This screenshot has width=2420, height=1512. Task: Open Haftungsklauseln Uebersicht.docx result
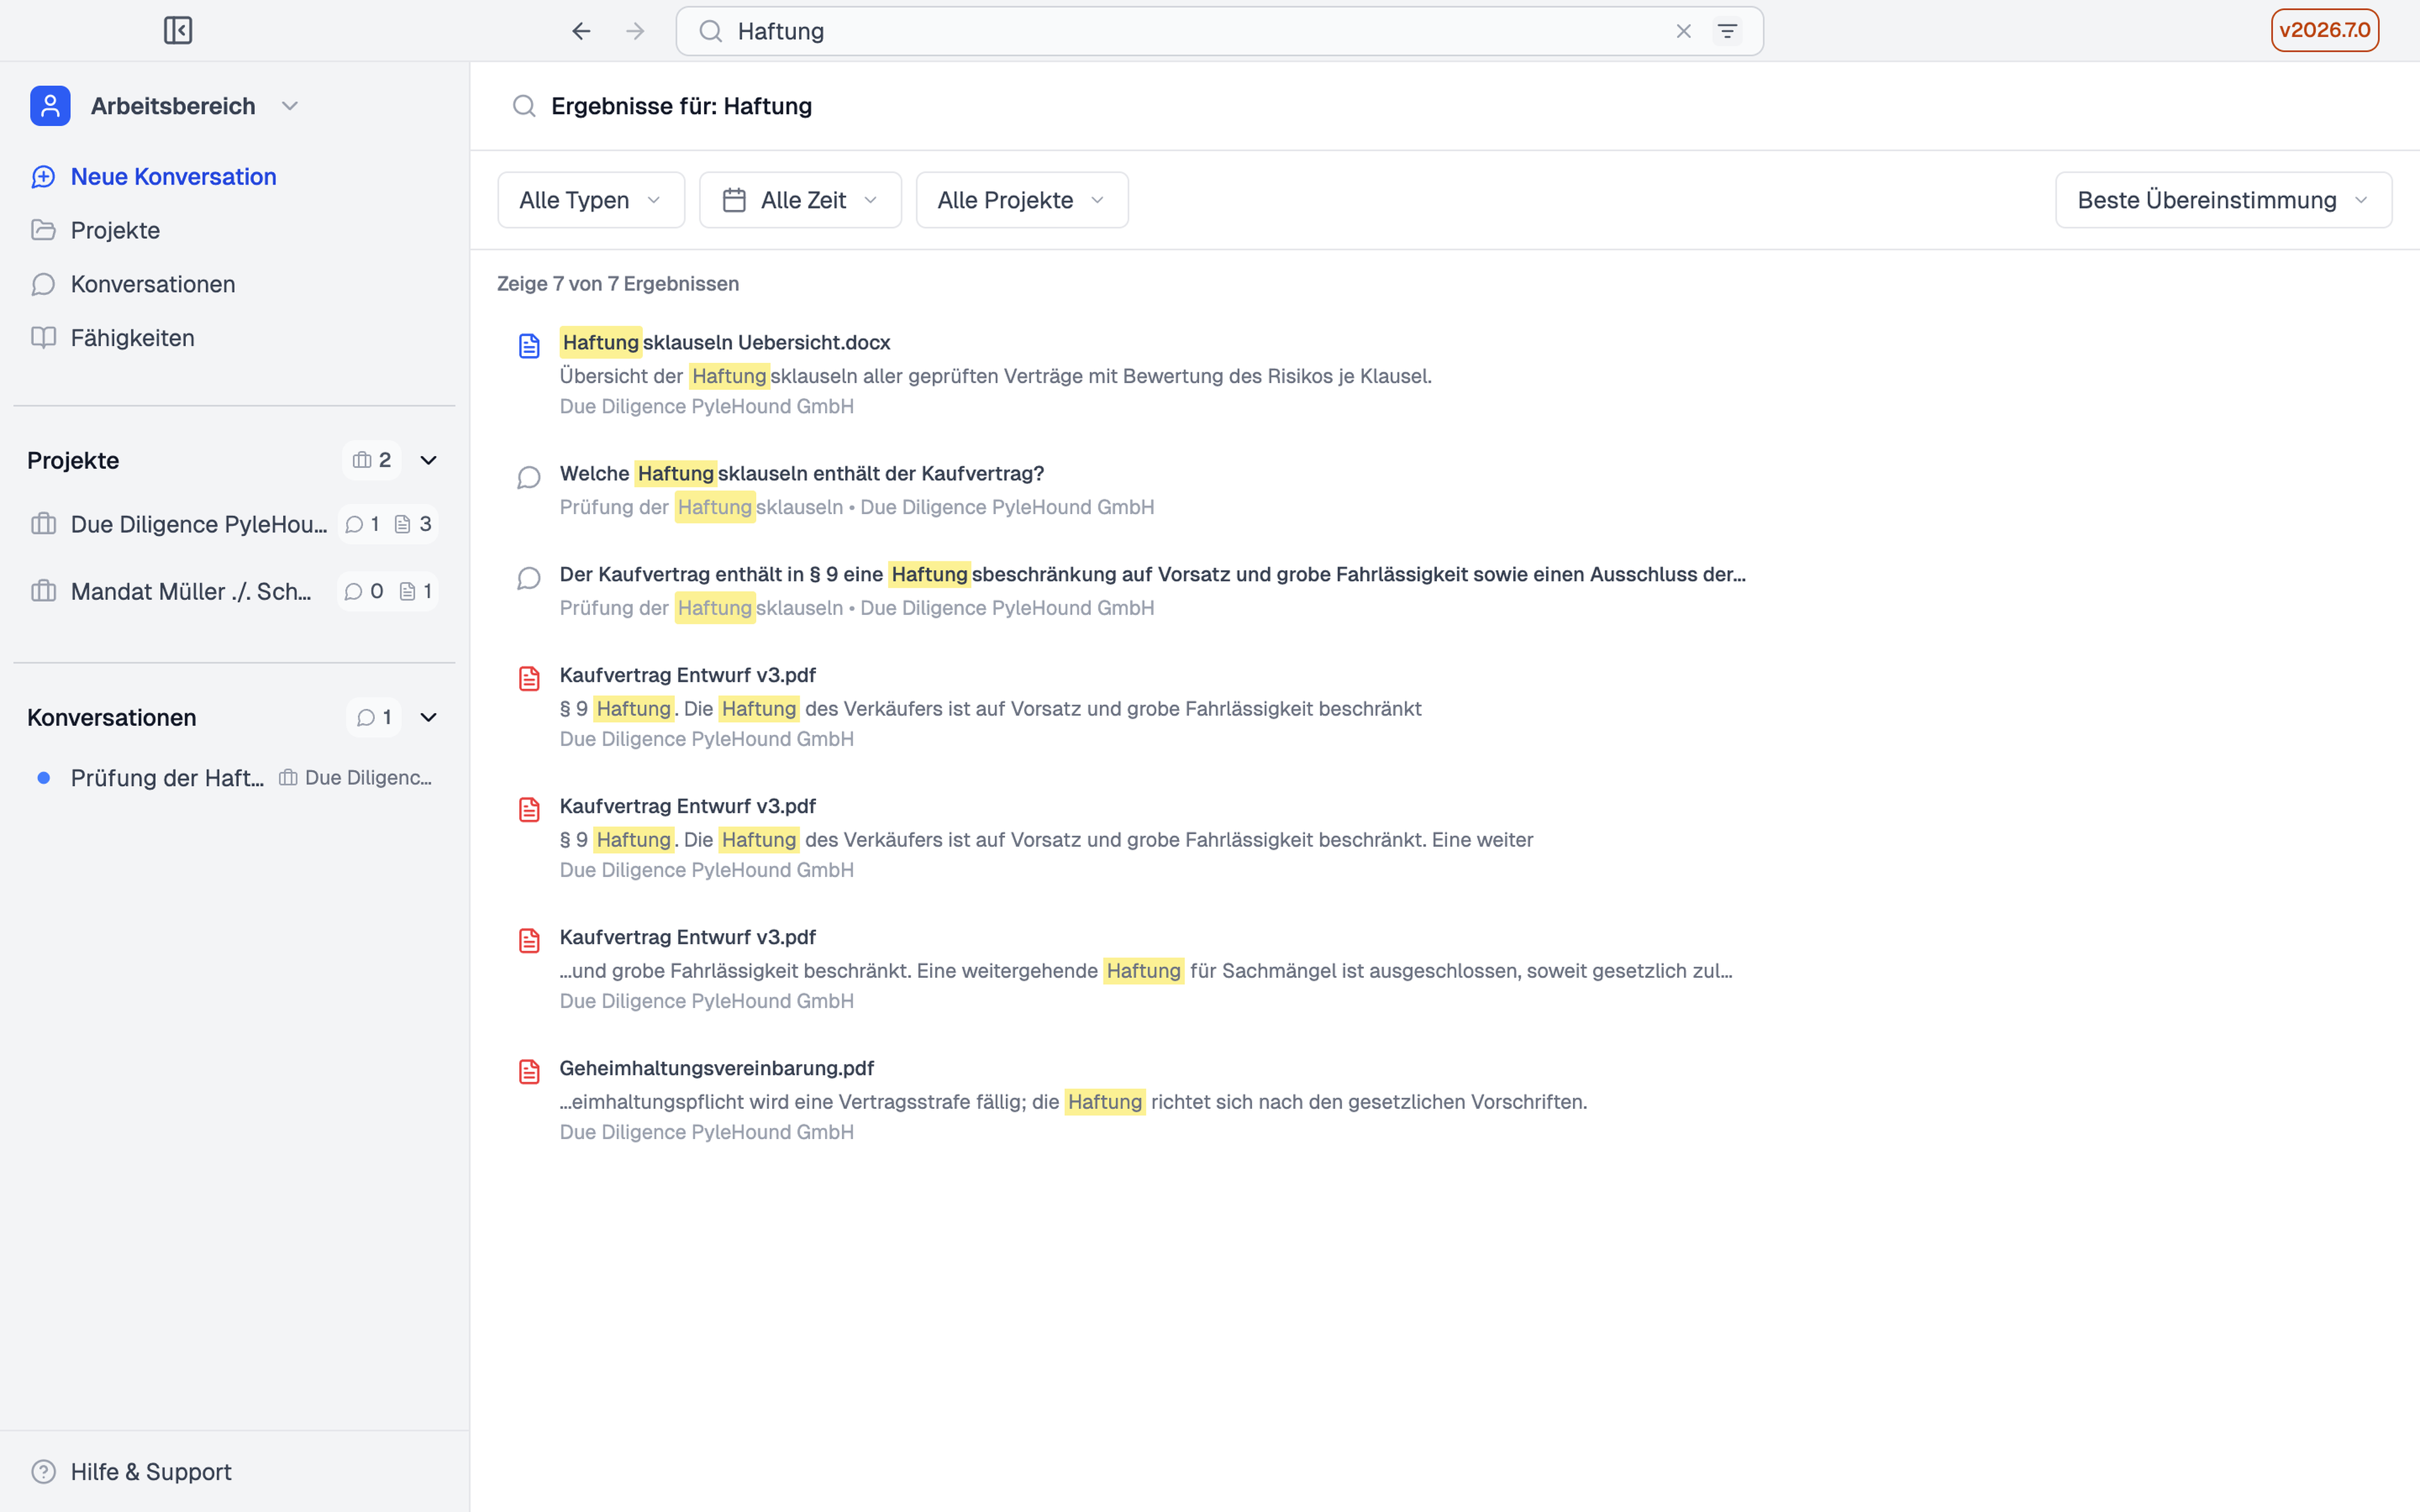click(725, 342)
